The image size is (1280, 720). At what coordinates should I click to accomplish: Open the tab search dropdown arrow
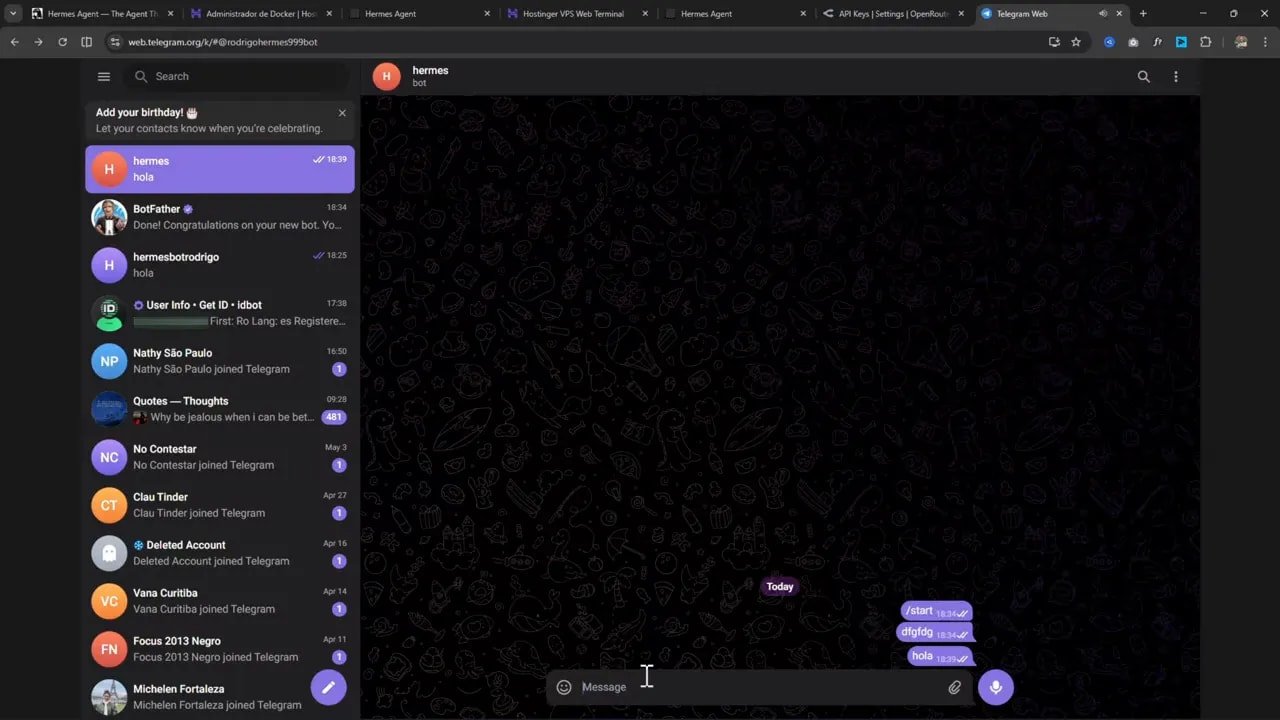(x=12, y=14)
